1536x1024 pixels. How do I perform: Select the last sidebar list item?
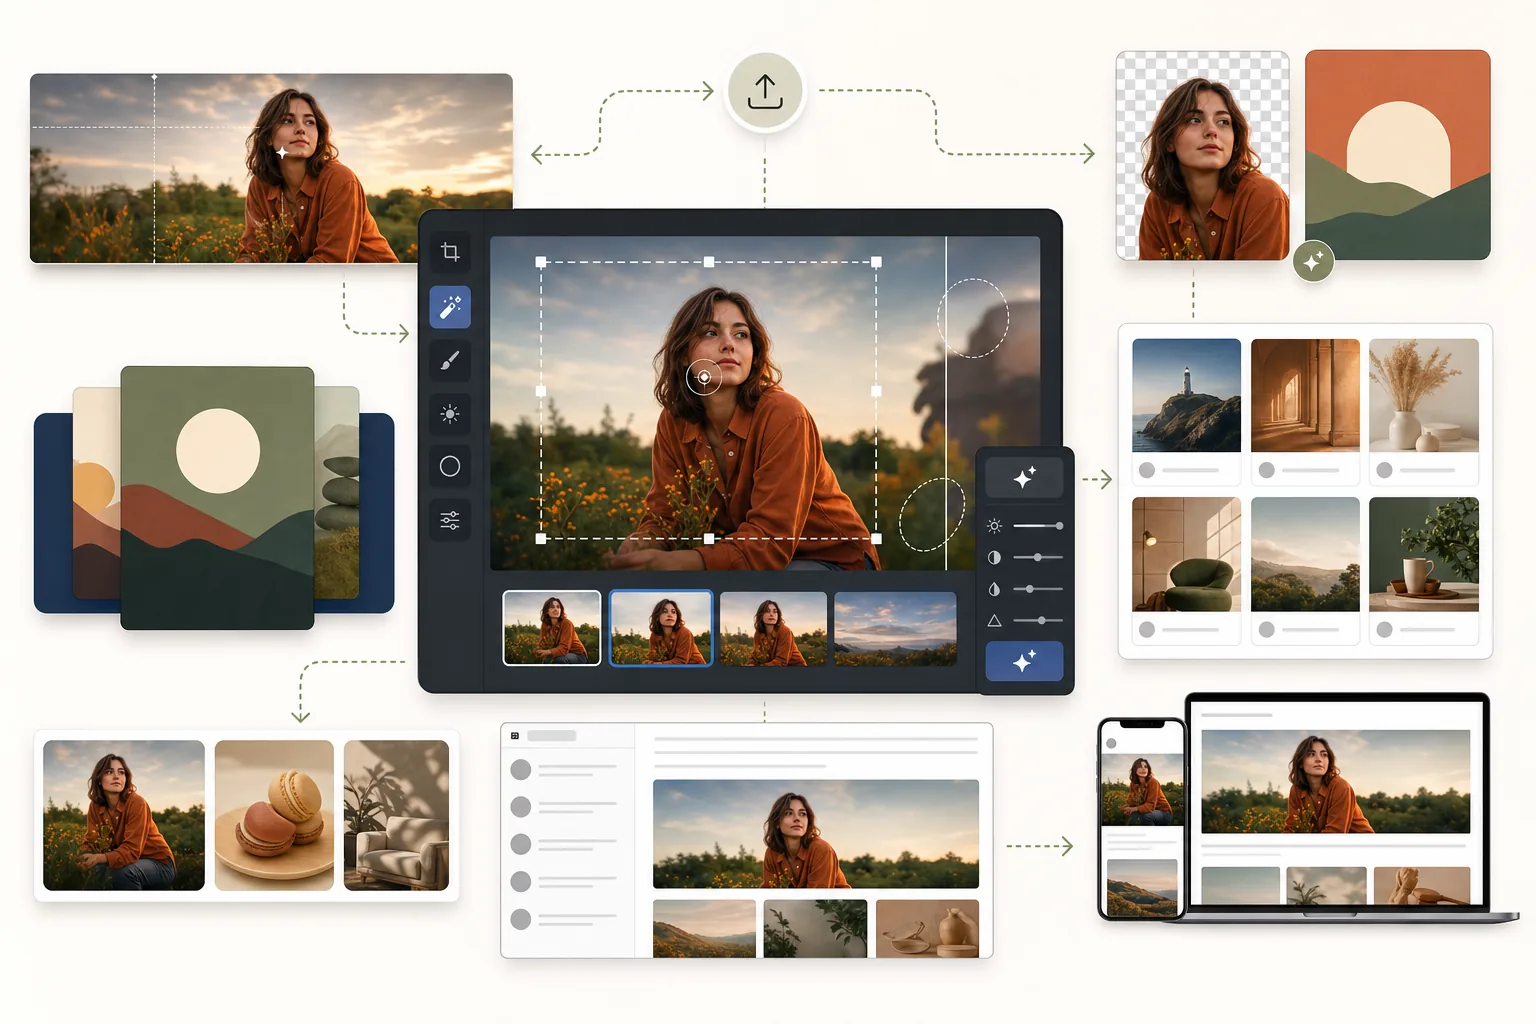(565, 919)
